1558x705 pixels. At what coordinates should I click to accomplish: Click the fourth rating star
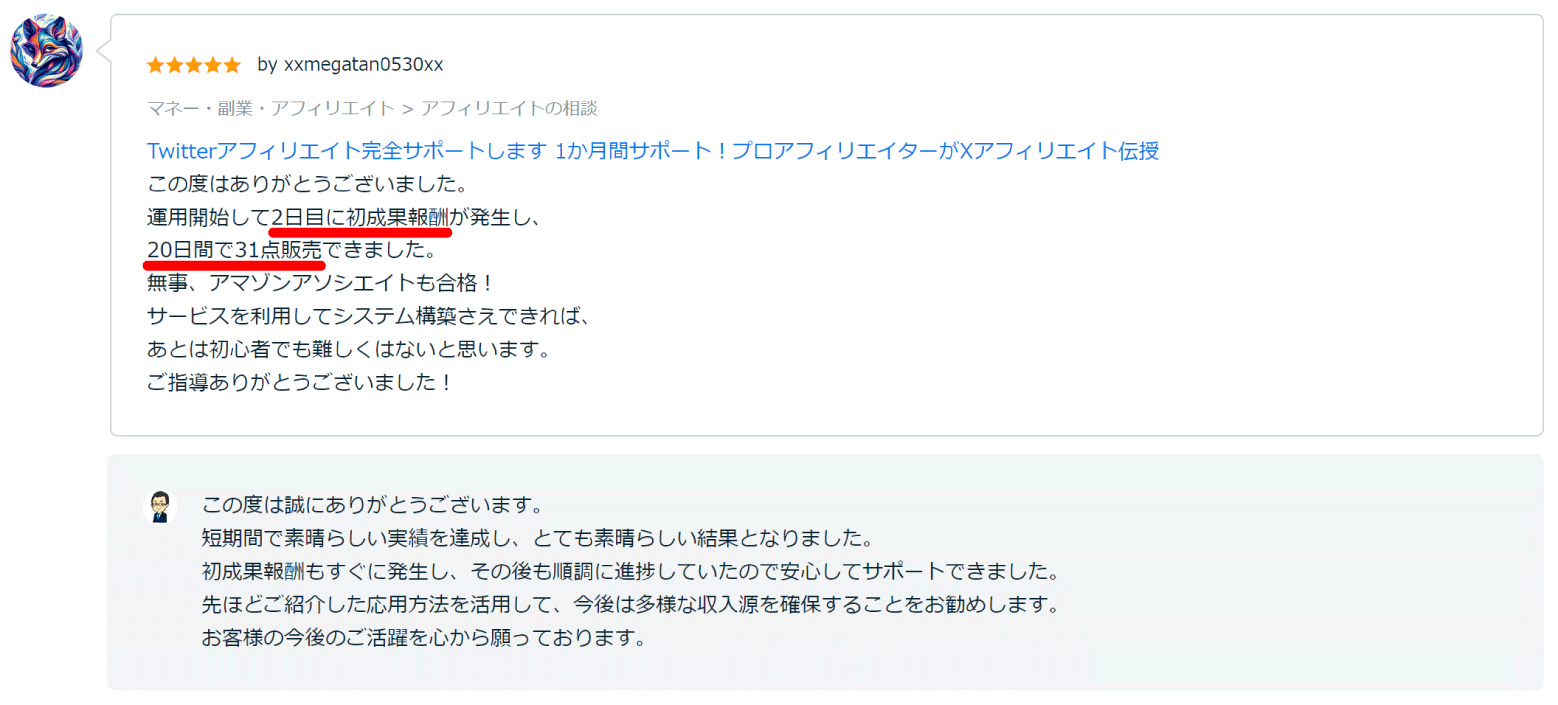pyautogui.click(x=212, y=65)
